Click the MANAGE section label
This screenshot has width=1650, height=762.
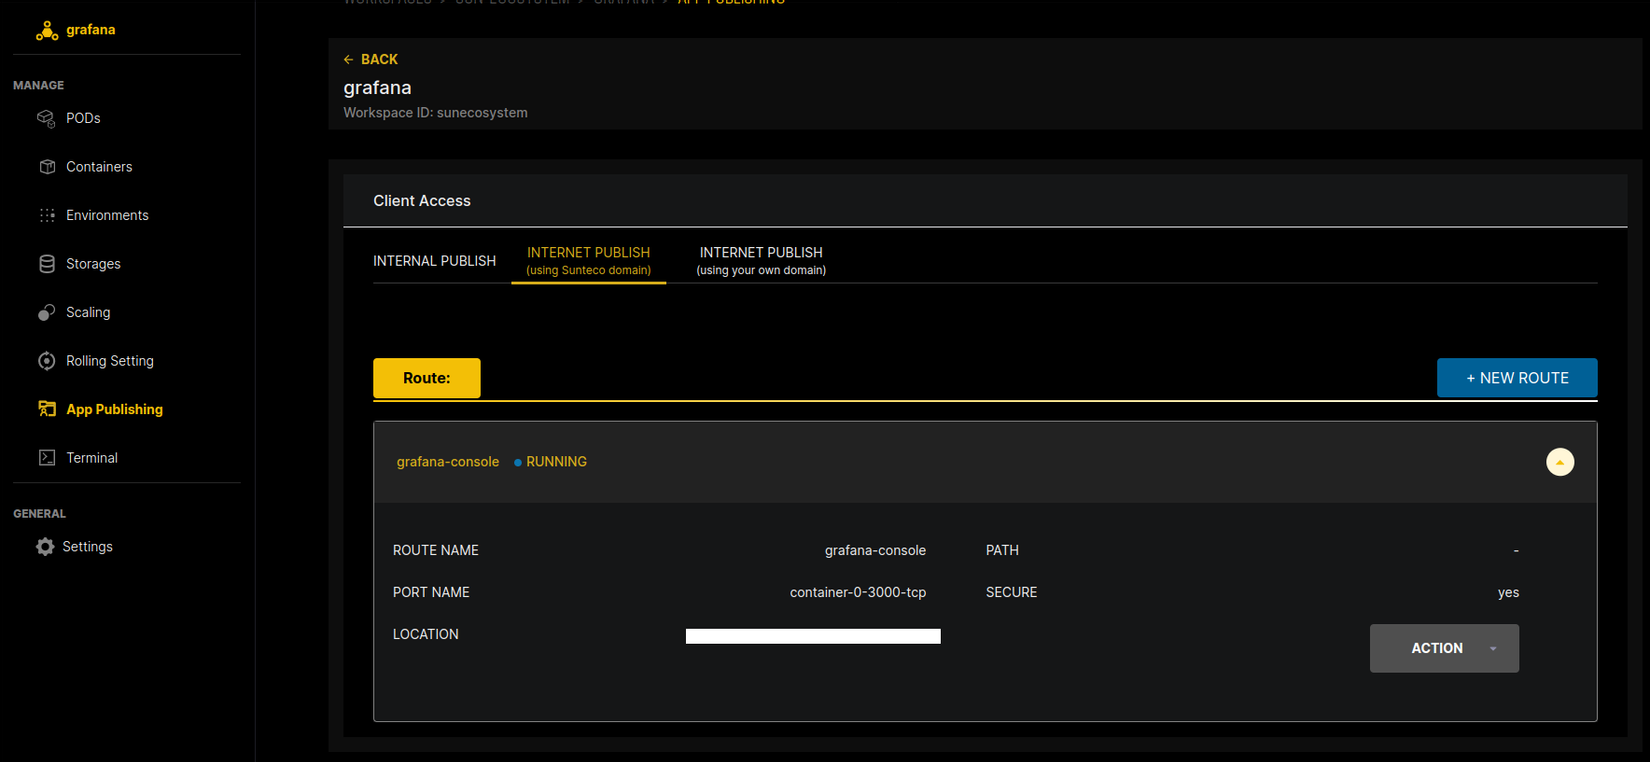[x=38, y=86]
